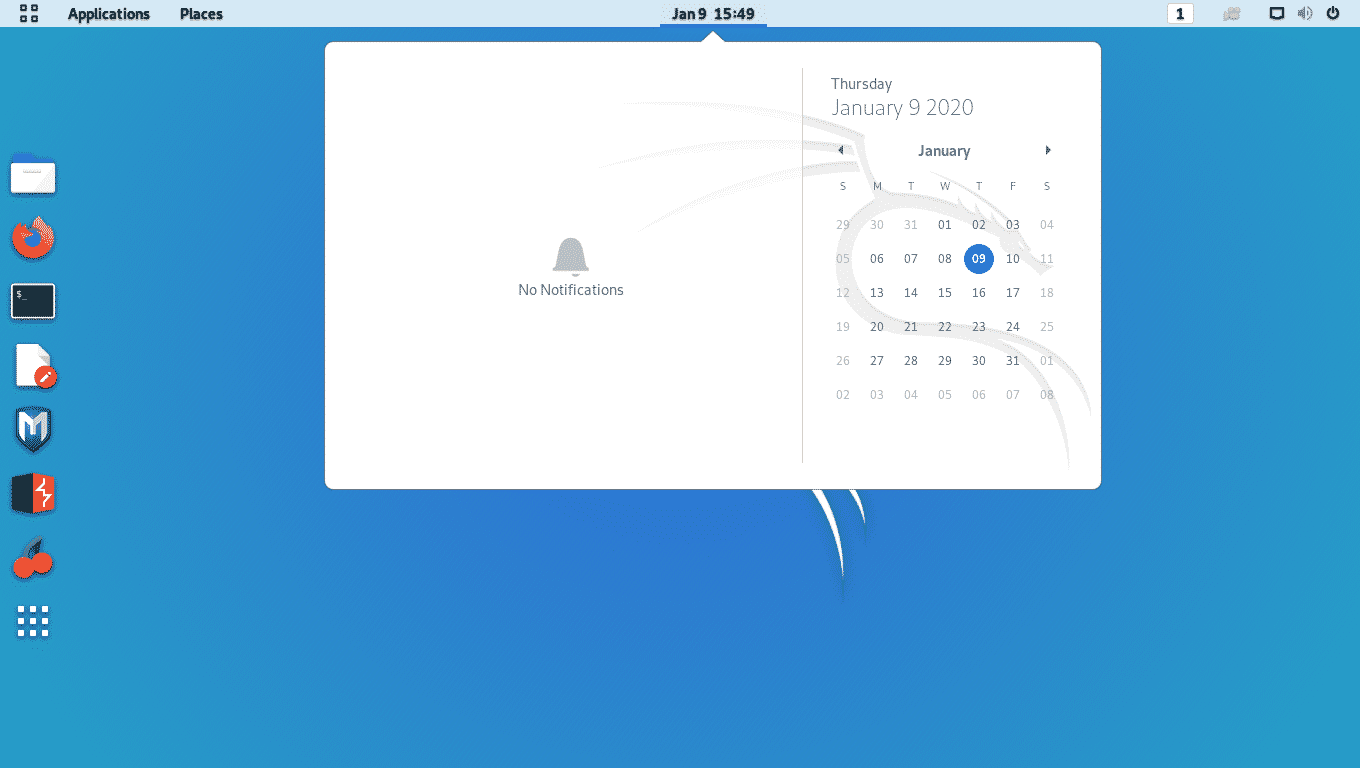Screen dimensions: 1360x768
Task: Click the power menu icon
Action: click(x=1333, y=13)
